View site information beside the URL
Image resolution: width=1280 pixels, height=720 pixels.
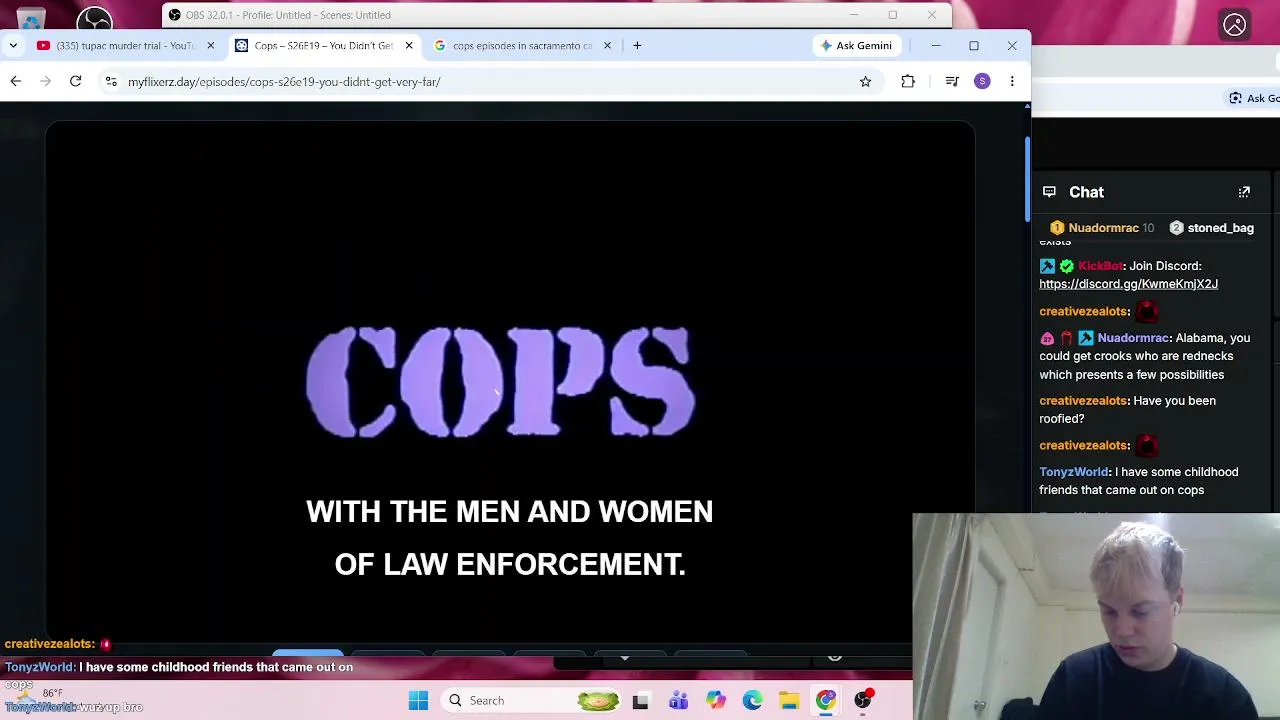[111, 81]
